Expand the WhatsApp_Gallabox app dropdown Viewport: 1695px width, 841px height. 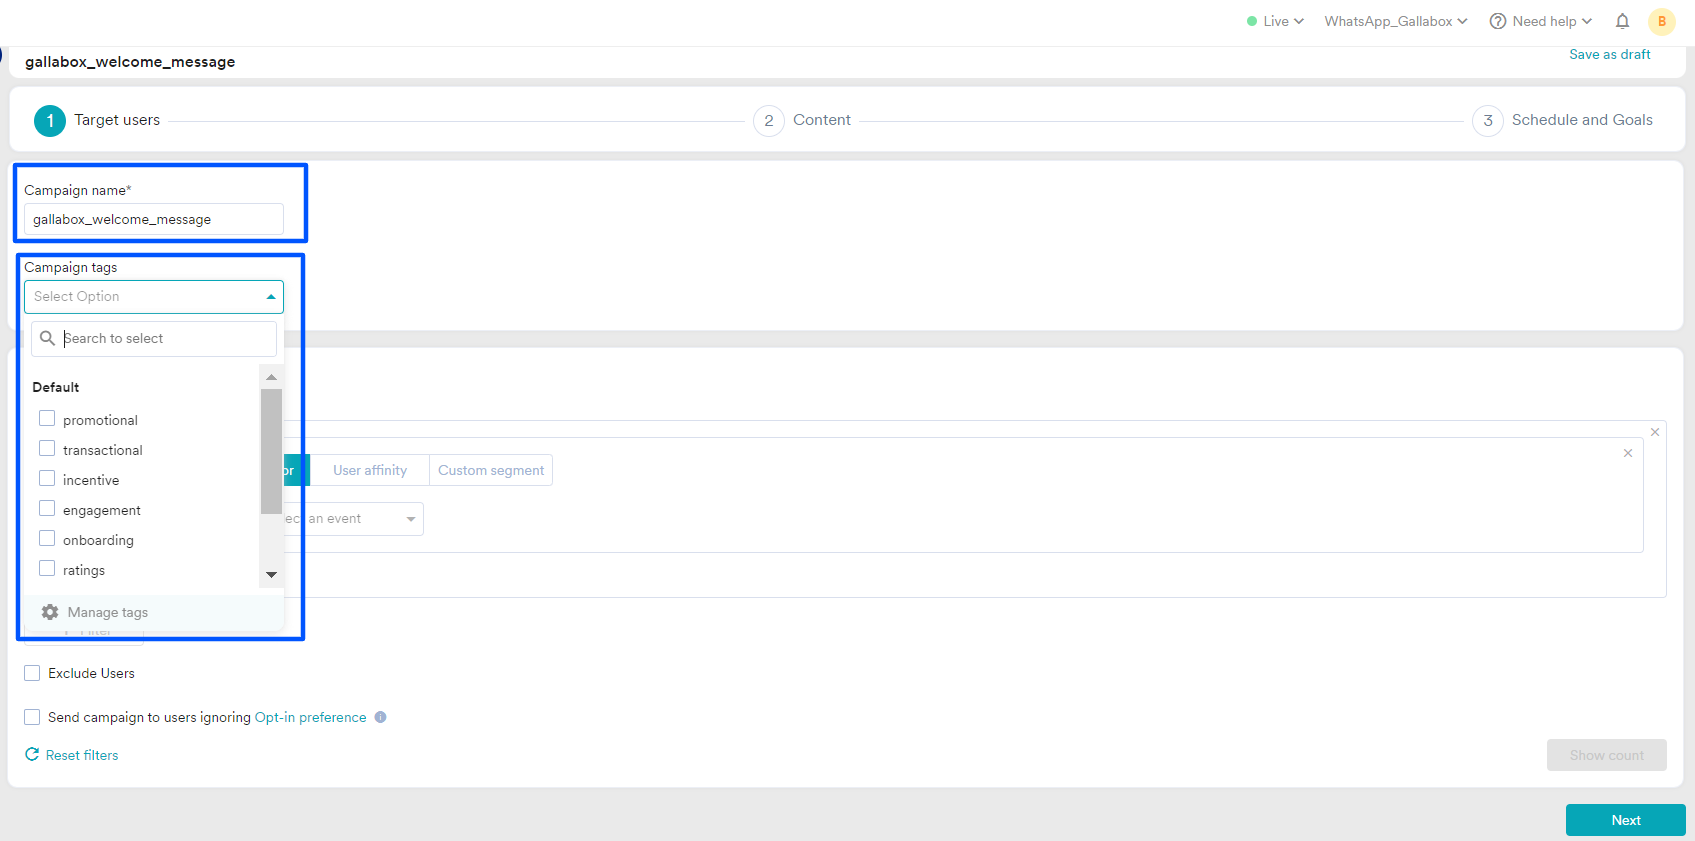[1395, 21]
